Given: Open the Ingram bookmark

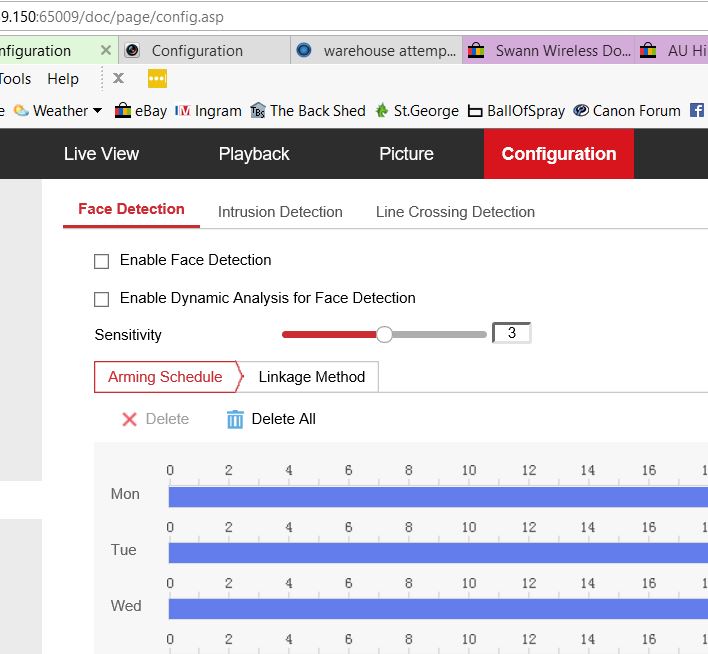Looking at the screenshot, I should click(208, 111).
